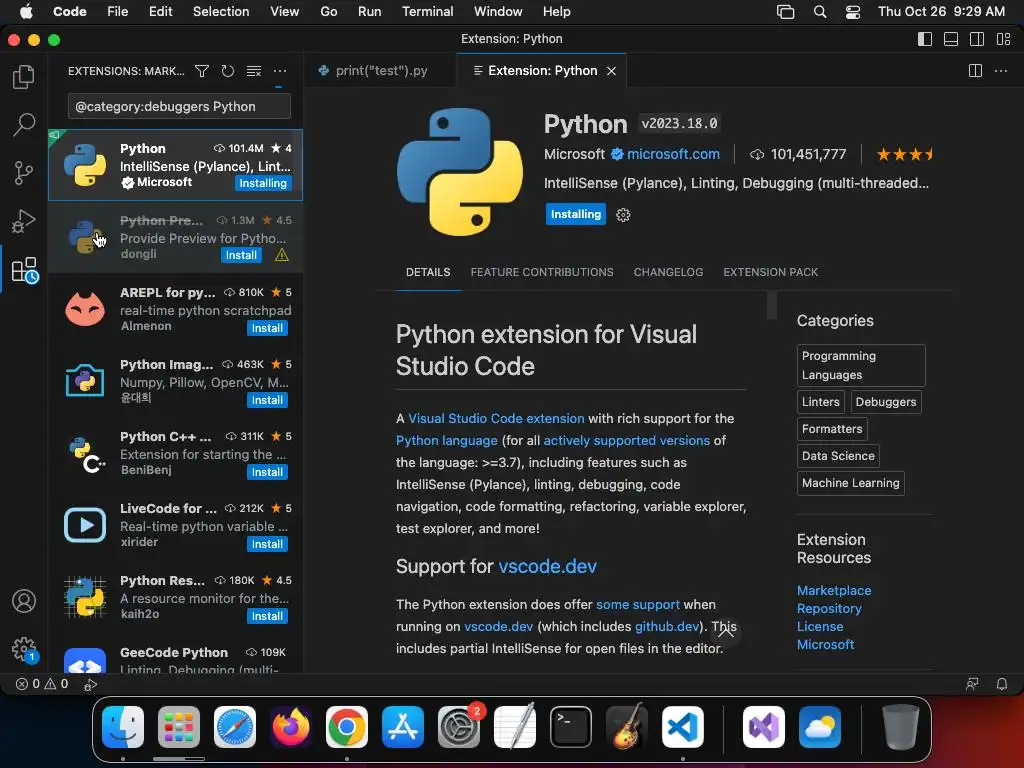Viewport: 1024px width, 768px height.
Task: Open the microsoft.com publisher link
Action: (673, 154)
